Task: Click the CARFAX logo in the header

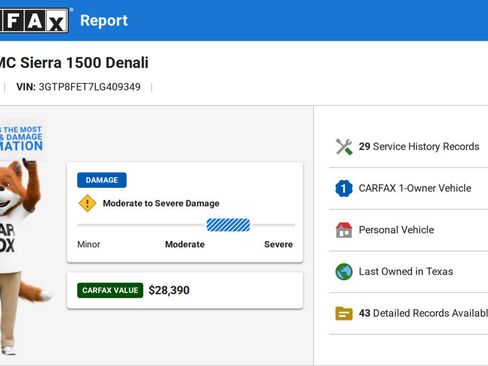Action: click(34, 21)
